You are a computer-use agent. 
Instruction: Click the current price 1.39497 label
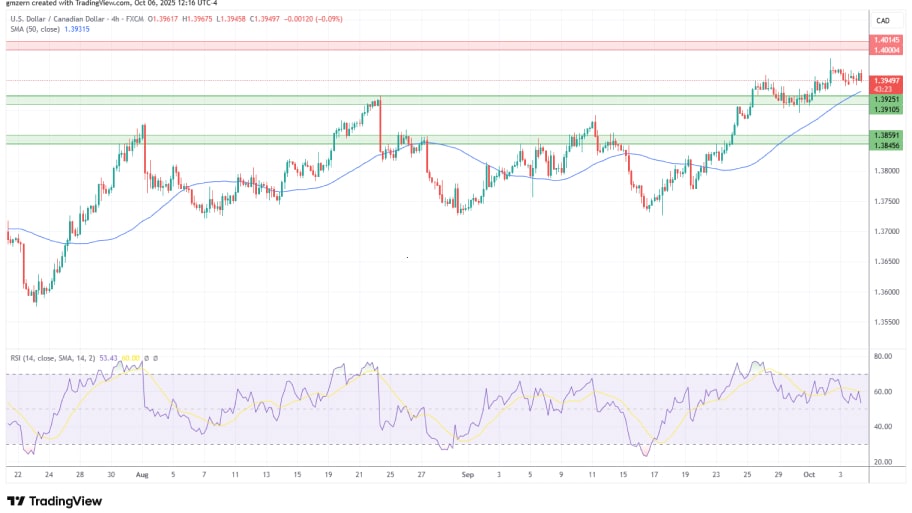886,80
